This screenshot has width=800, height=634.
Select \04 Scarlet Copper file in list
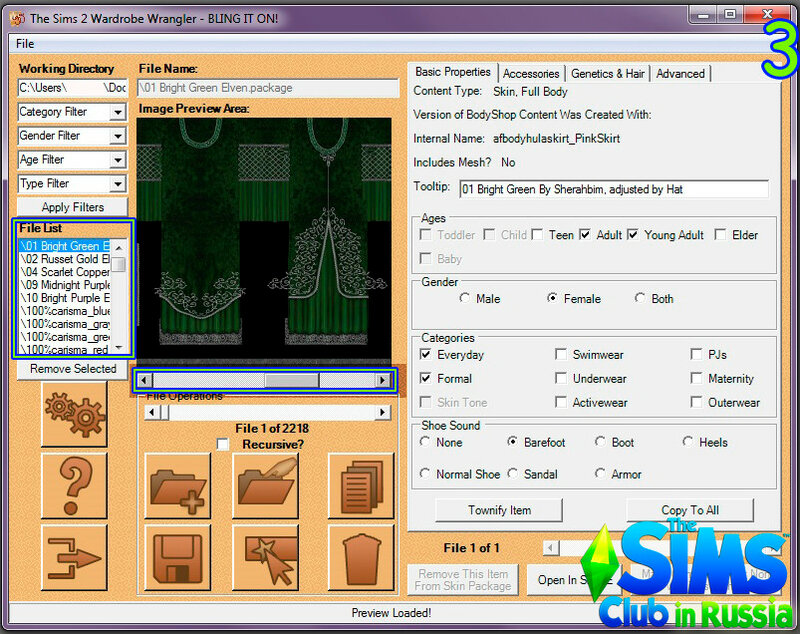point(65,272)
